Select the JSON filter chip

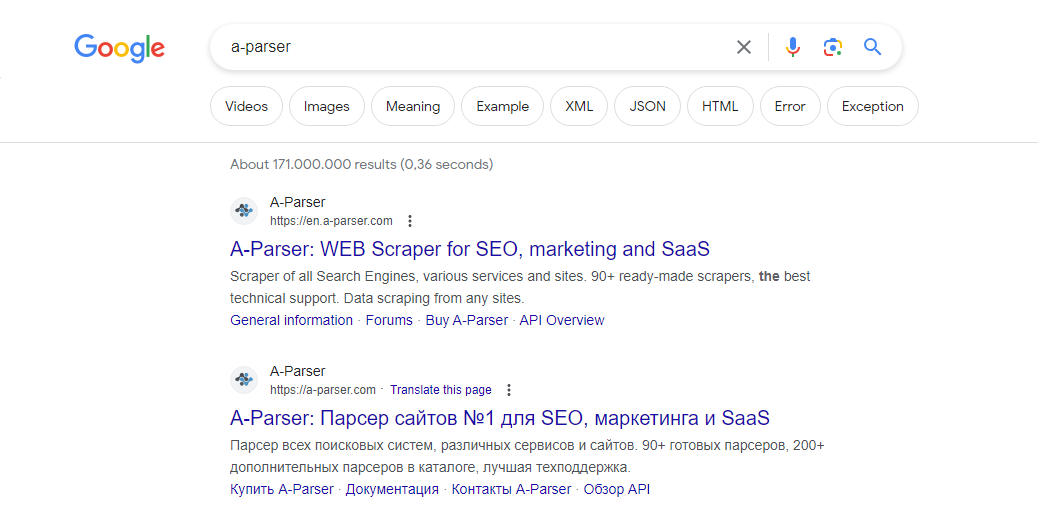click(647, 106)
